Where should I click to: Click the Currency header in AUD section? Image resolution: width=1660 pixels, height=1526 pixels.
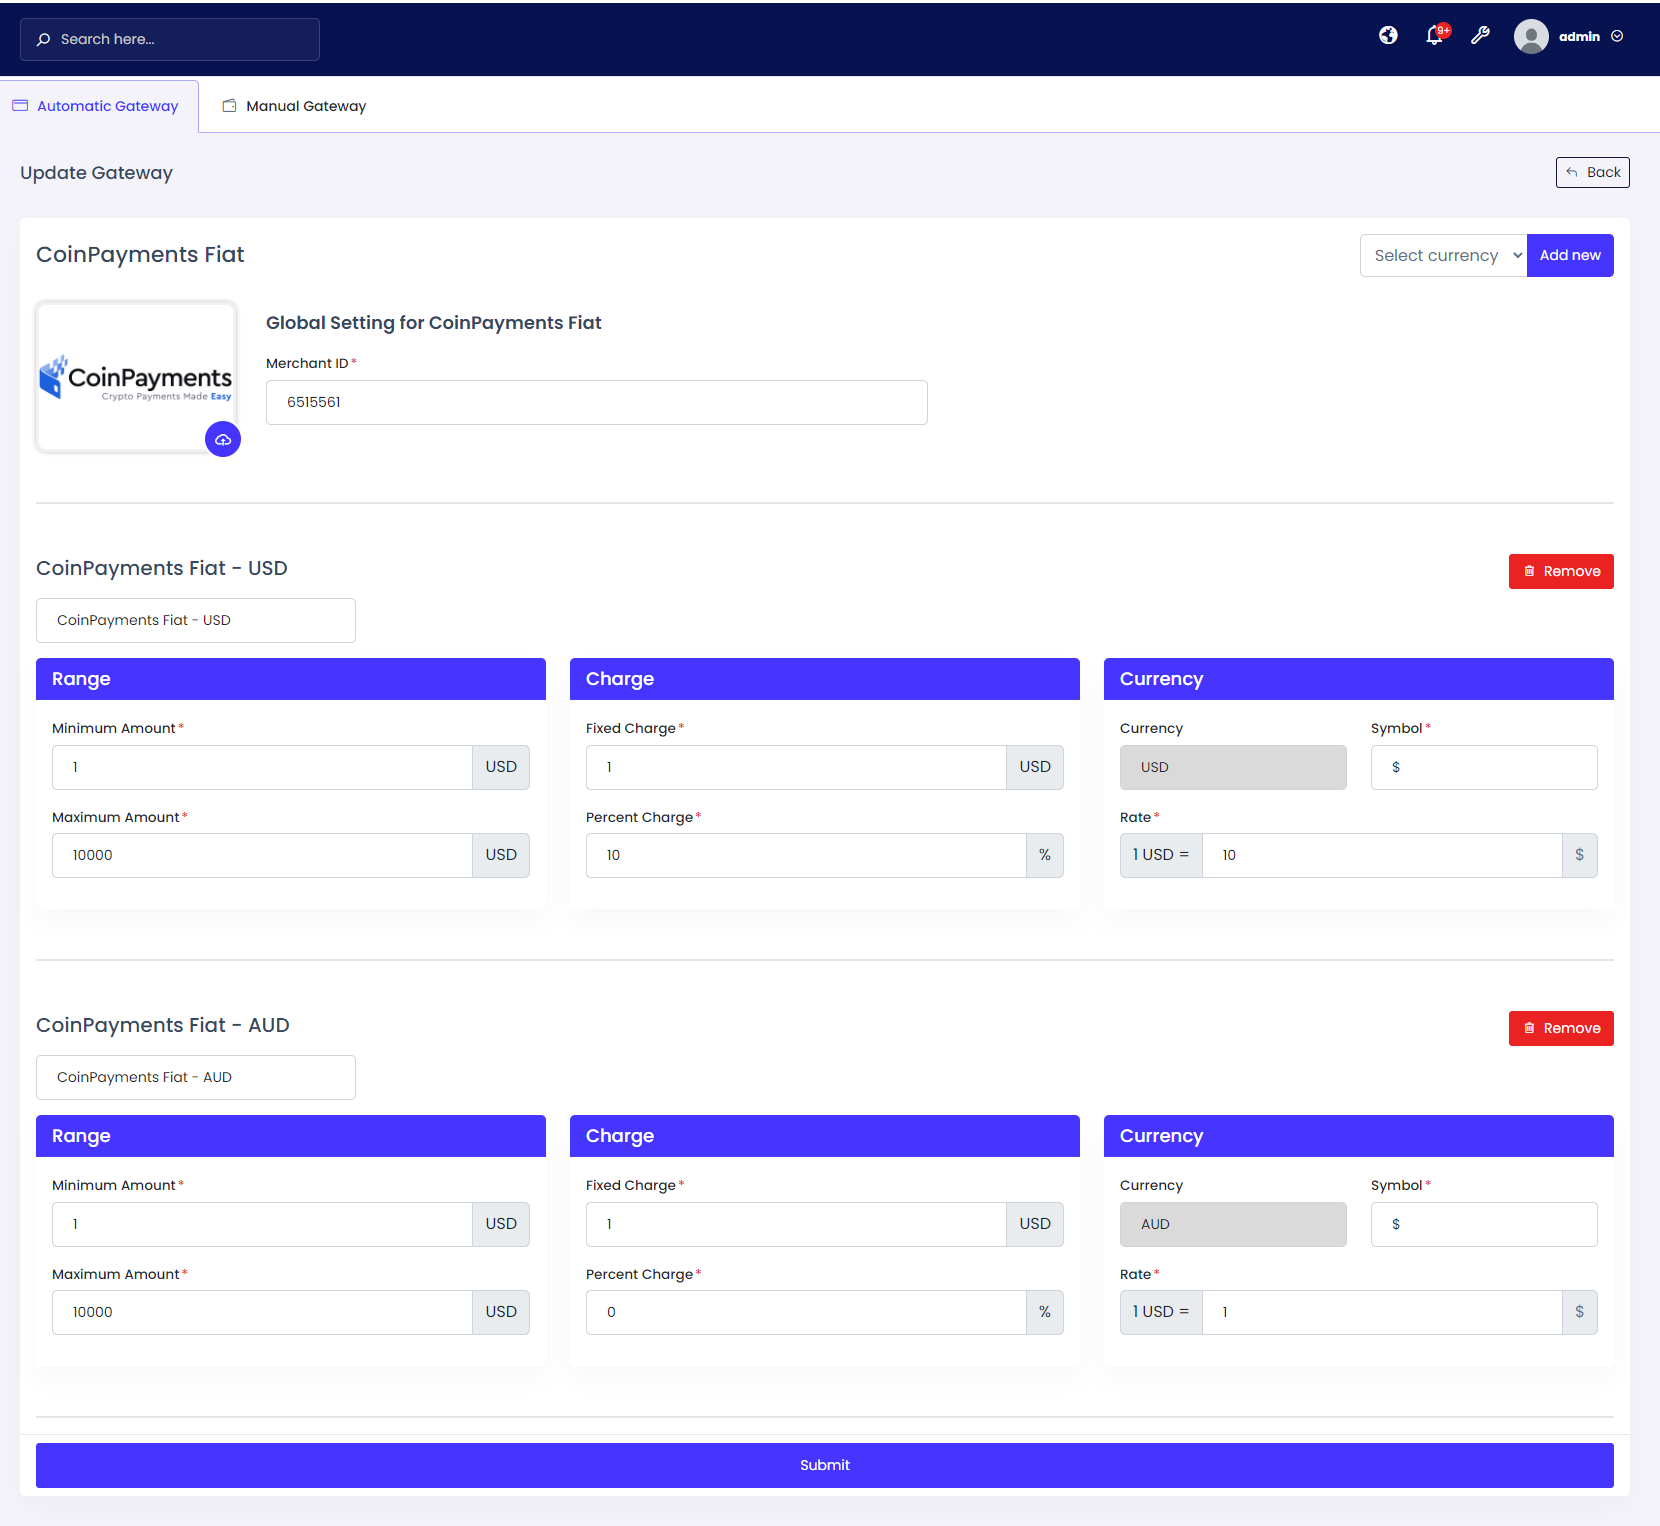tap(1359, 1136)
